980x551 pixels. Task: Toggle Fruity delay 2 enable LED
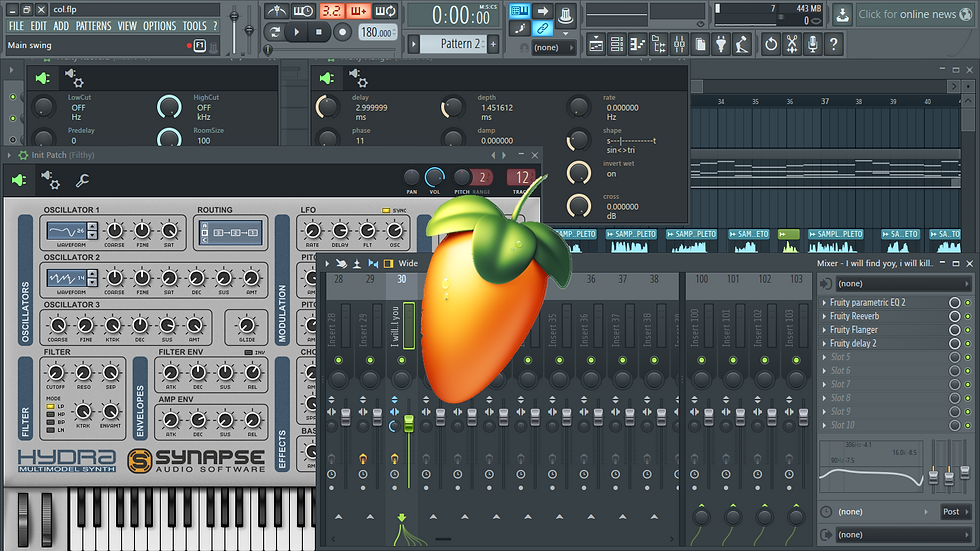(968, 344)
